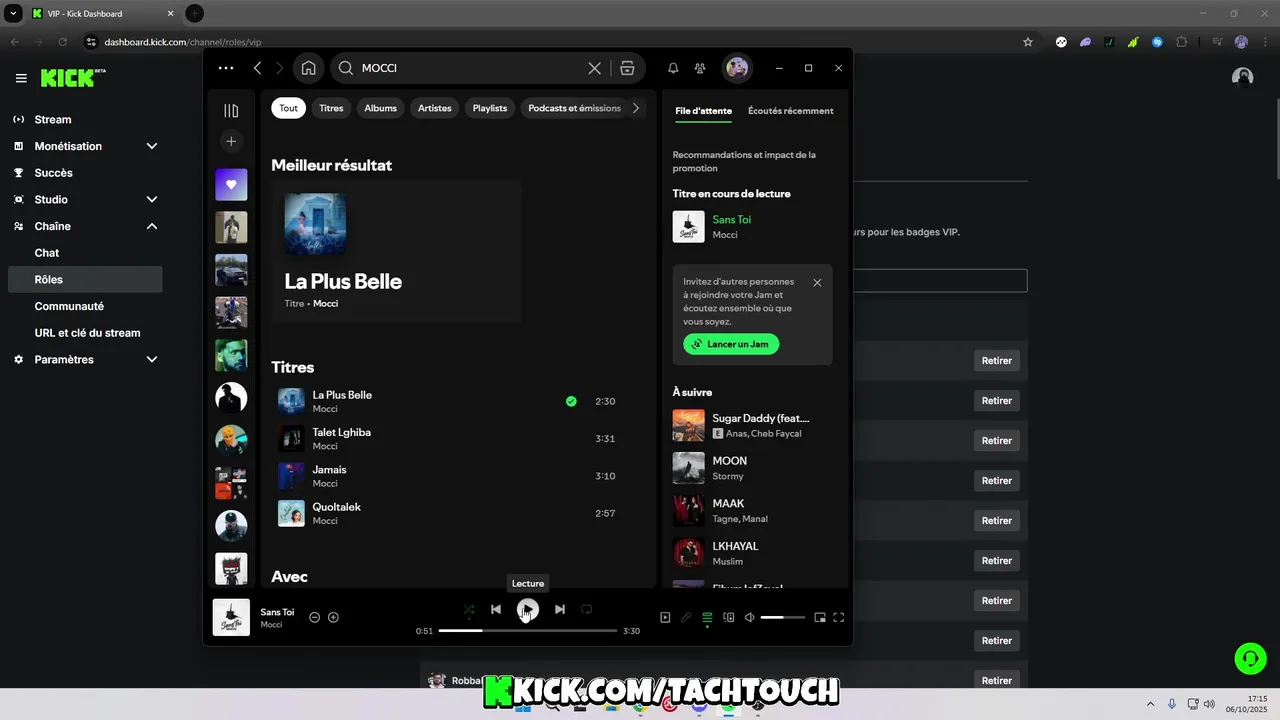Toggle repeat mode

pyautogui.click(x=587, y=609)
